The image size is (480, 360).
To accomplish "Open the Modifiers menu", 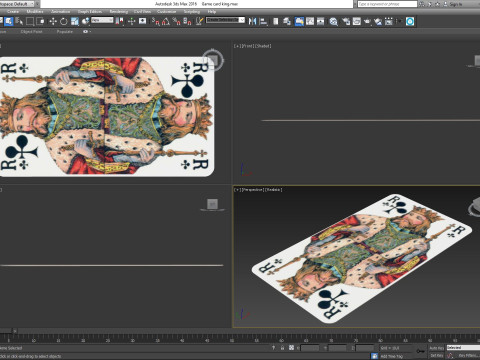I will click(35, 12).
